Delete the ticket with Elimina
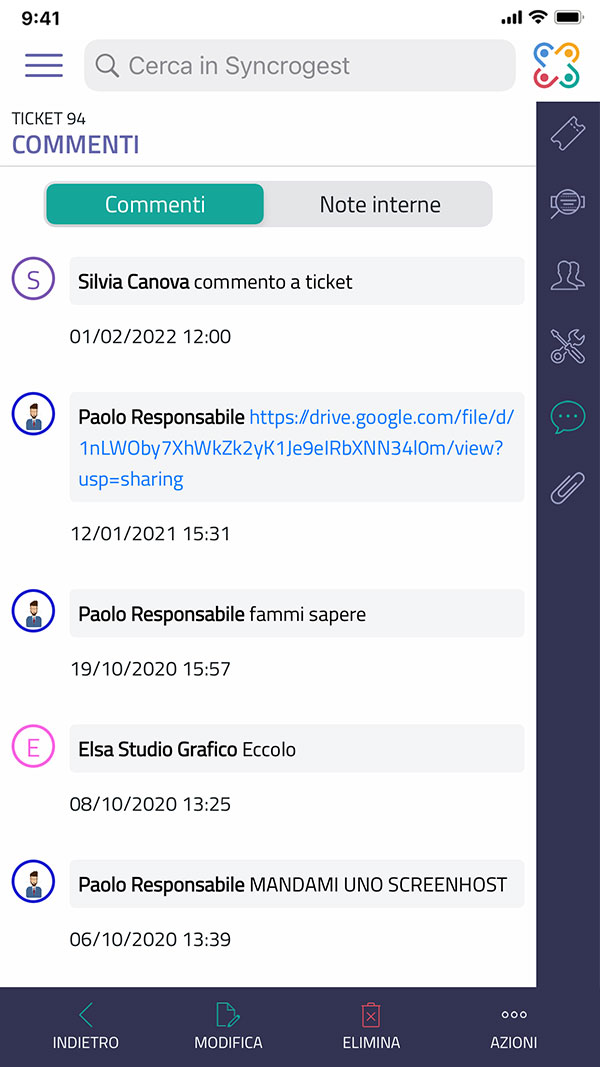This screenshot has height=1067, width=600. [371, 1027]
